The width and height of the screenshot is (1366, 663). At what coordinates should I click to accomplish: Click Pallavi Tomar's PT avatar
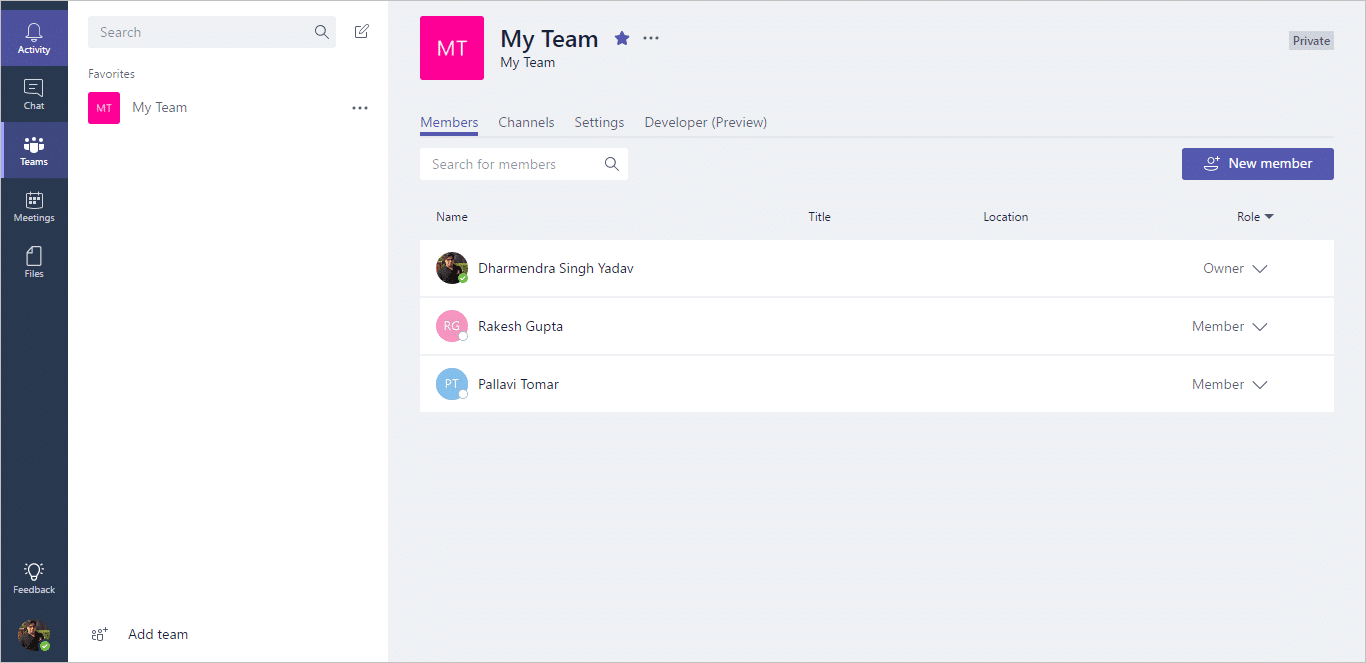[x=452, y=384]
